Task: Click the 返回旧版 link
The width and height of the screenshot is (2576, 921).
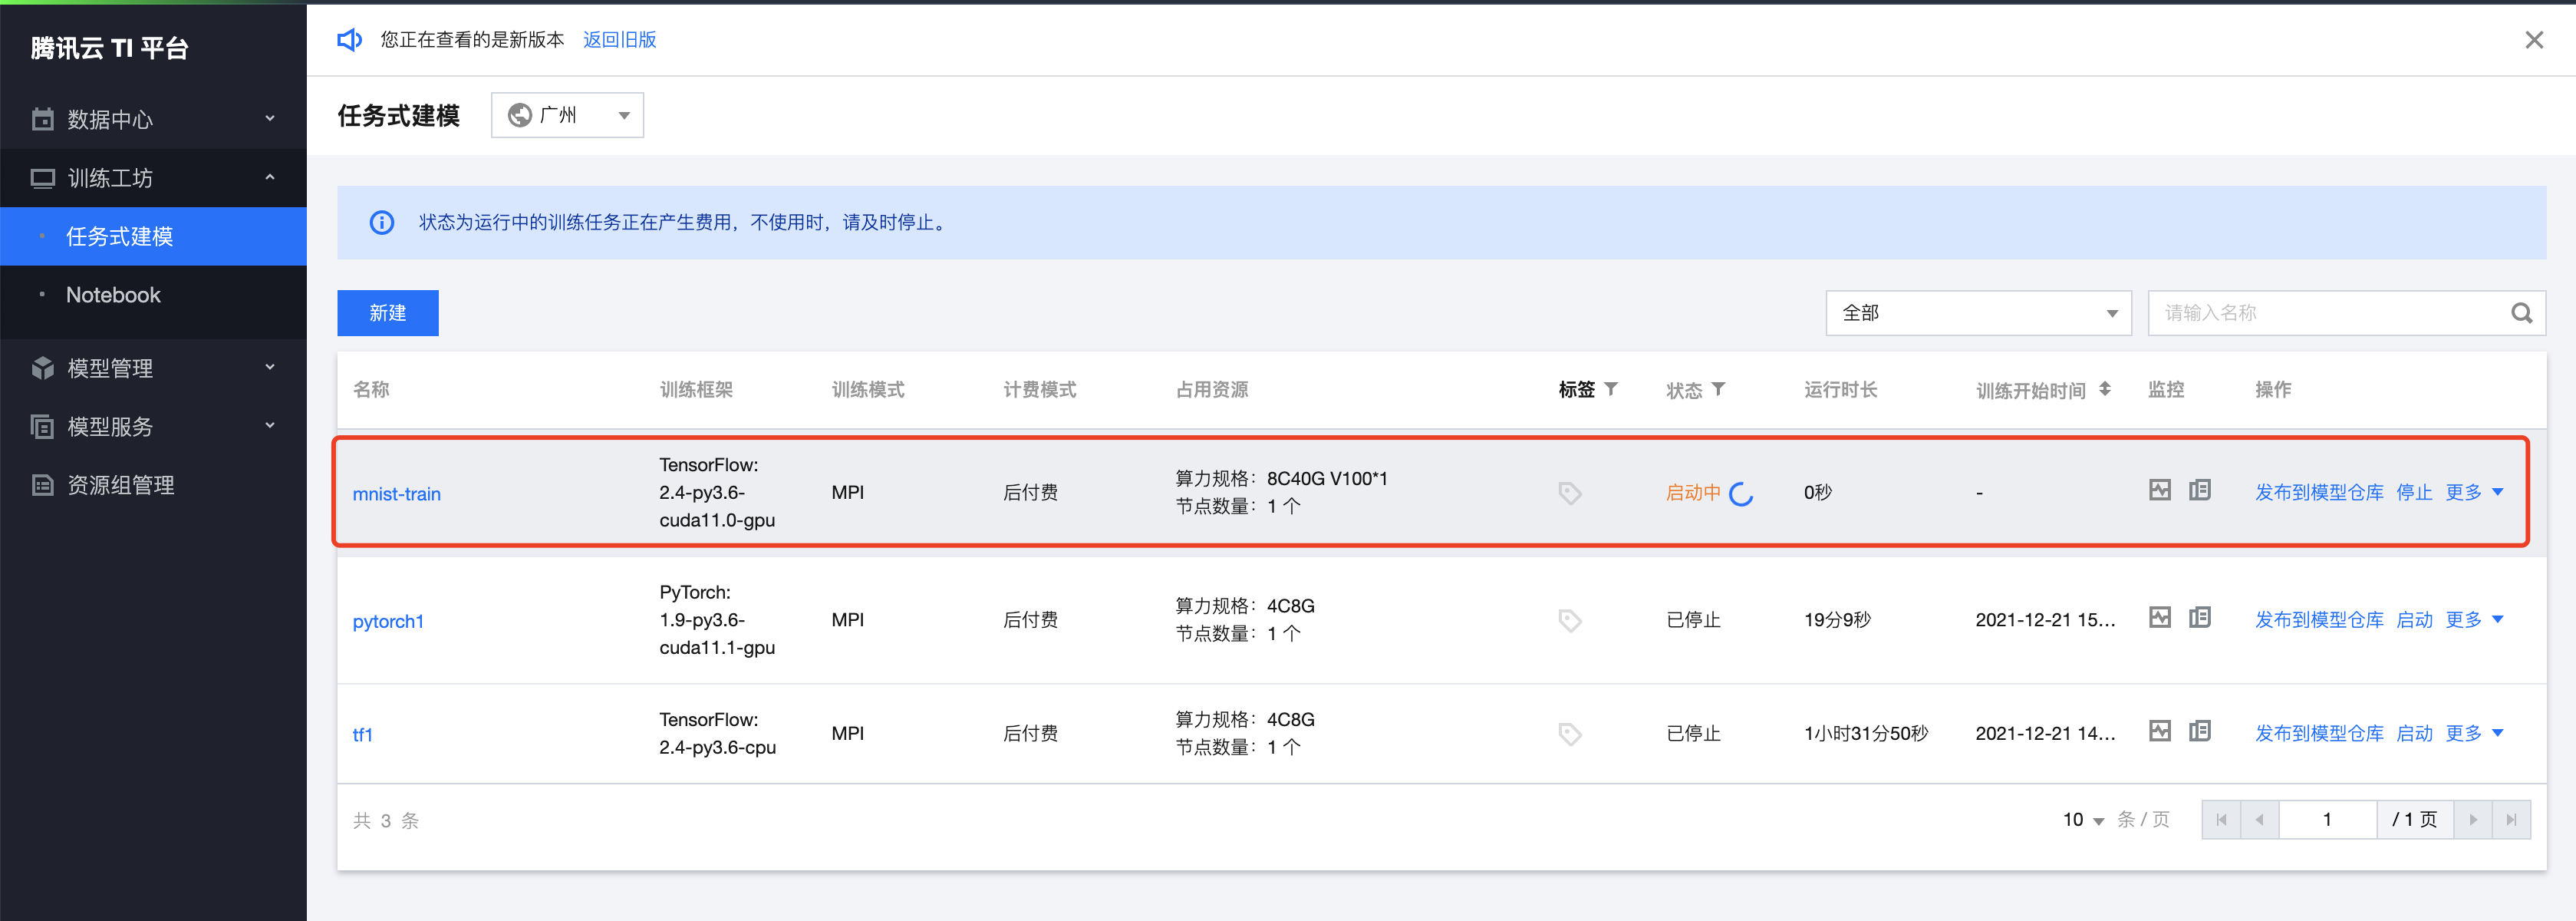Action: click(x=619, y=39)
